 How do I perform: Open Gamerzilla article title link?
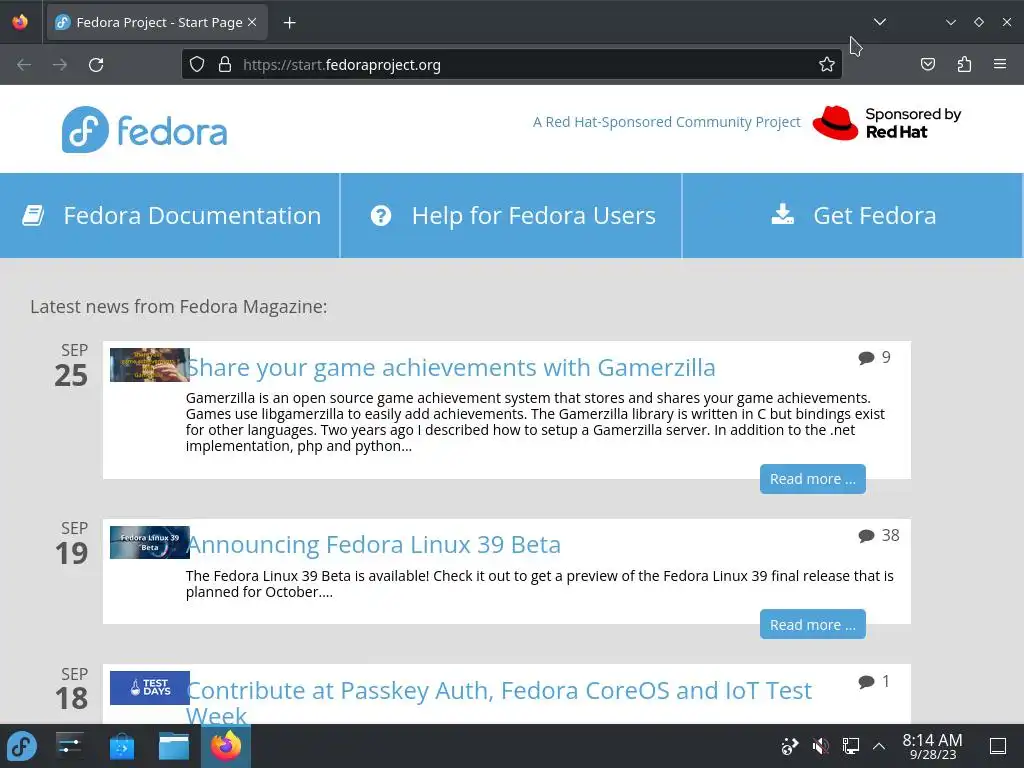(451, 368)
